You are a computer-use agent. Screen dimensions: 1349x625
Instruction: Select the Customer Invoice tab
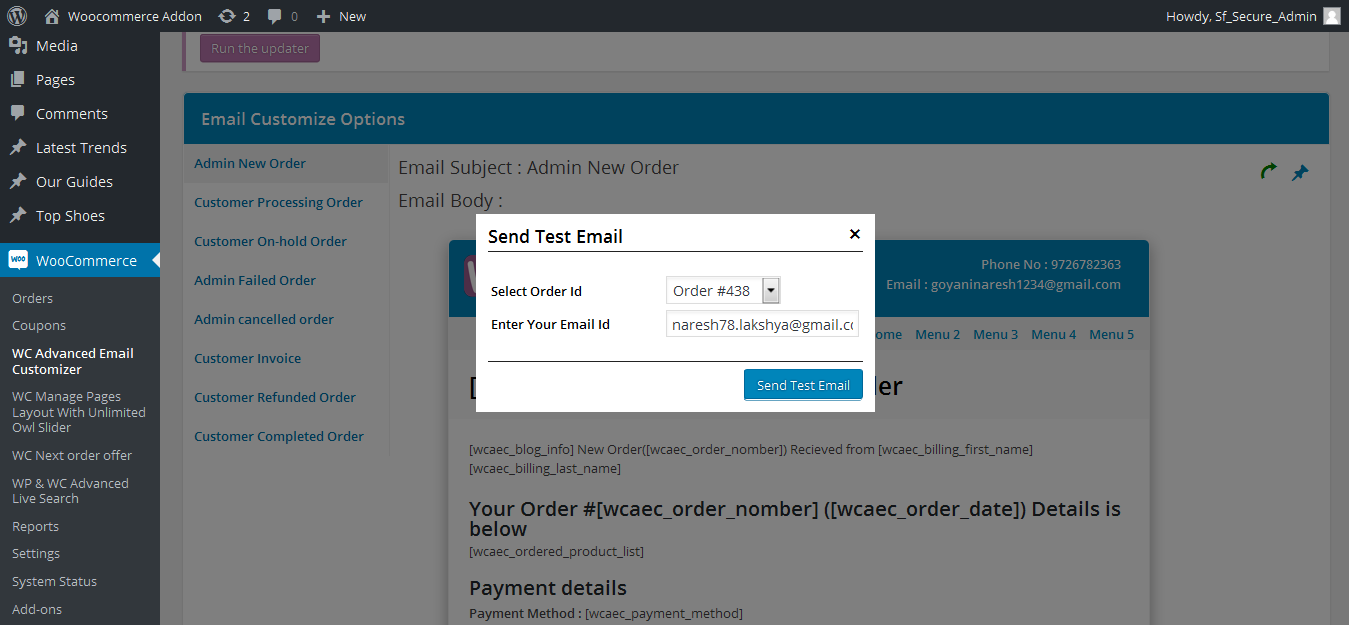coord(247,358)
